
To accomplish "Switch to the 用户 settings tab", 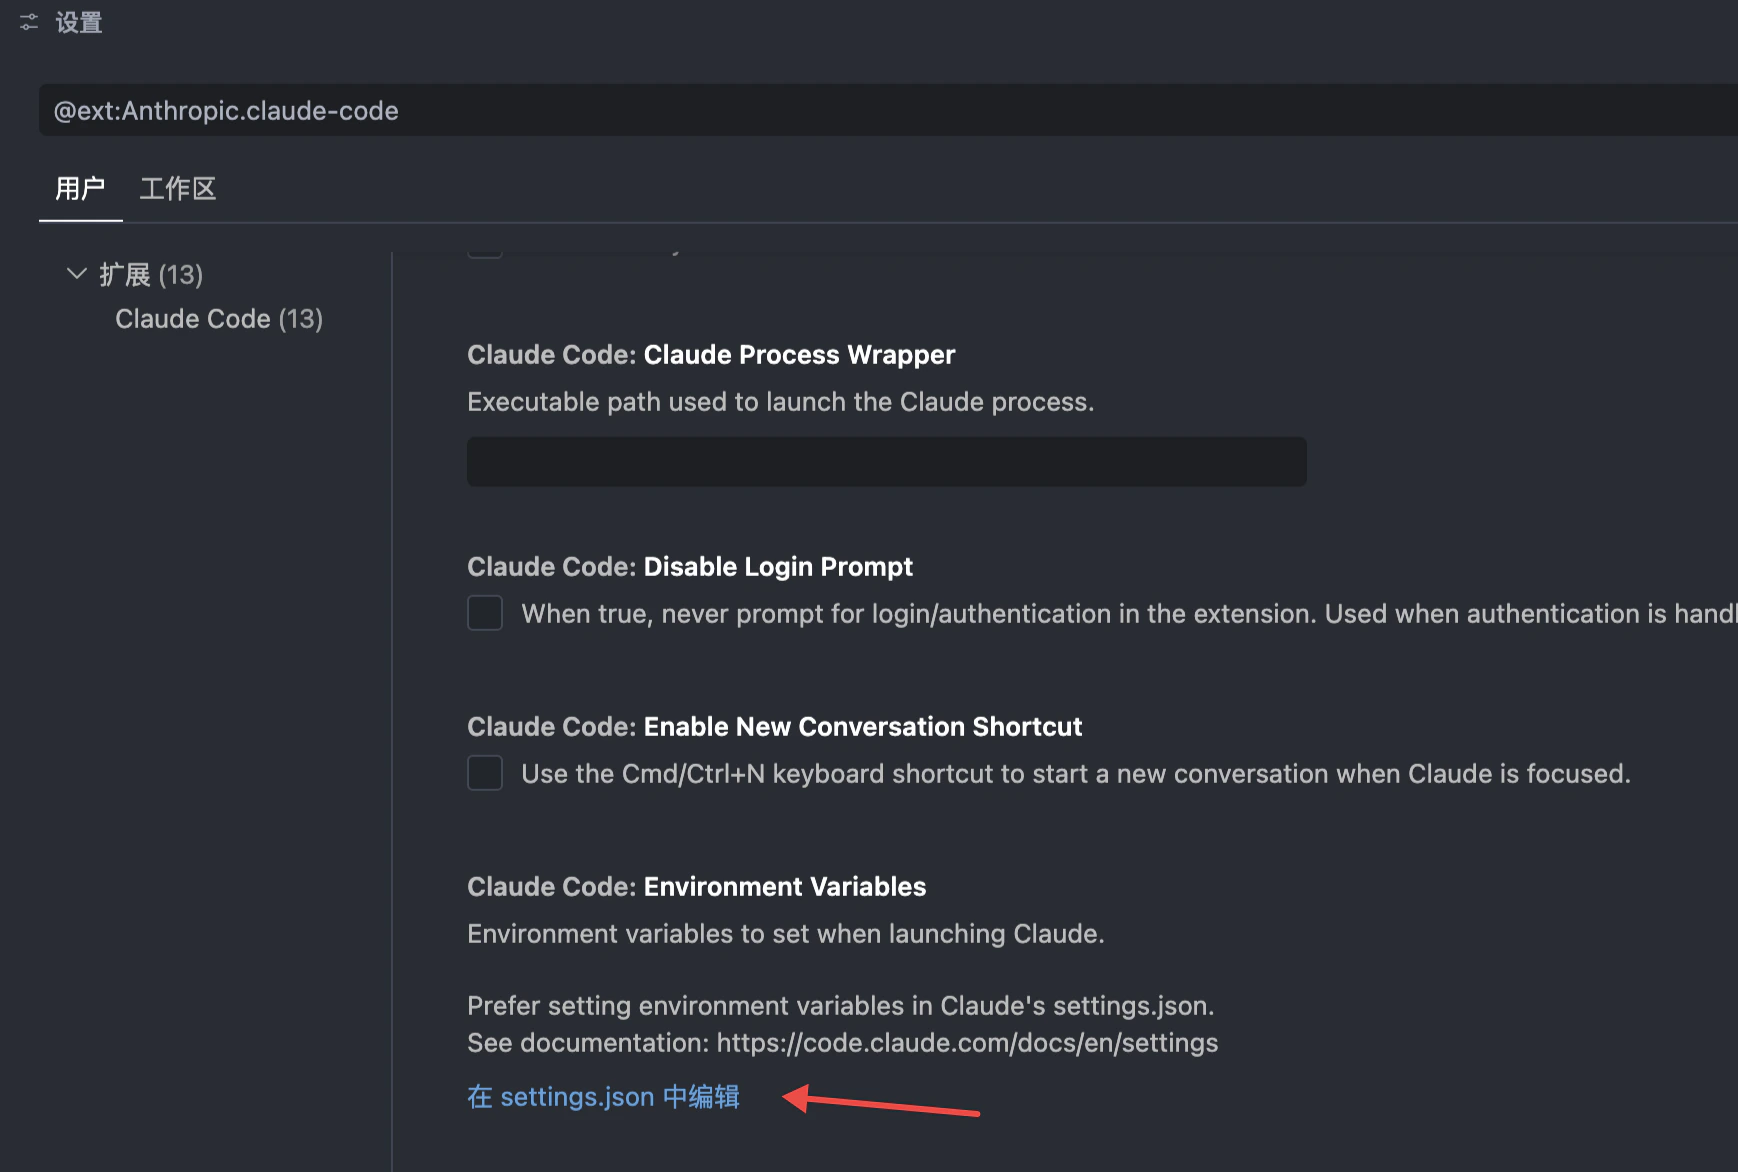I will coord(80,188).
